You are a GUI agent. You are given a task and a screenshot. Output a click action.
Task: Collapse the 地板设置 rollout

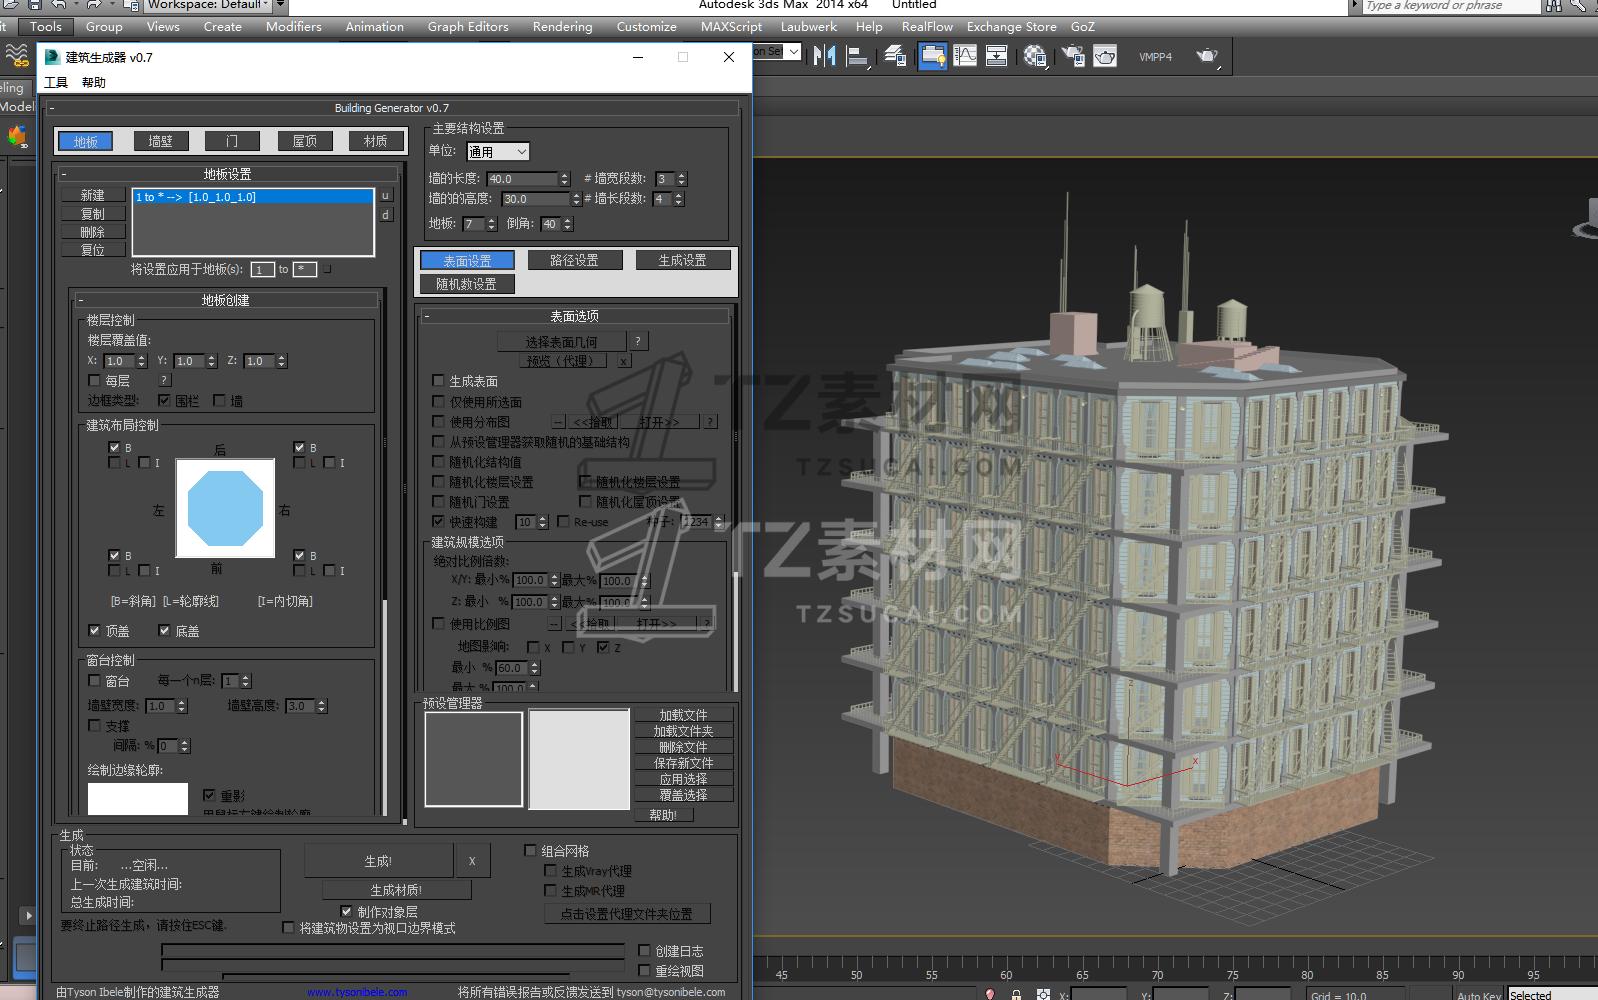click(x=227, y=174)
